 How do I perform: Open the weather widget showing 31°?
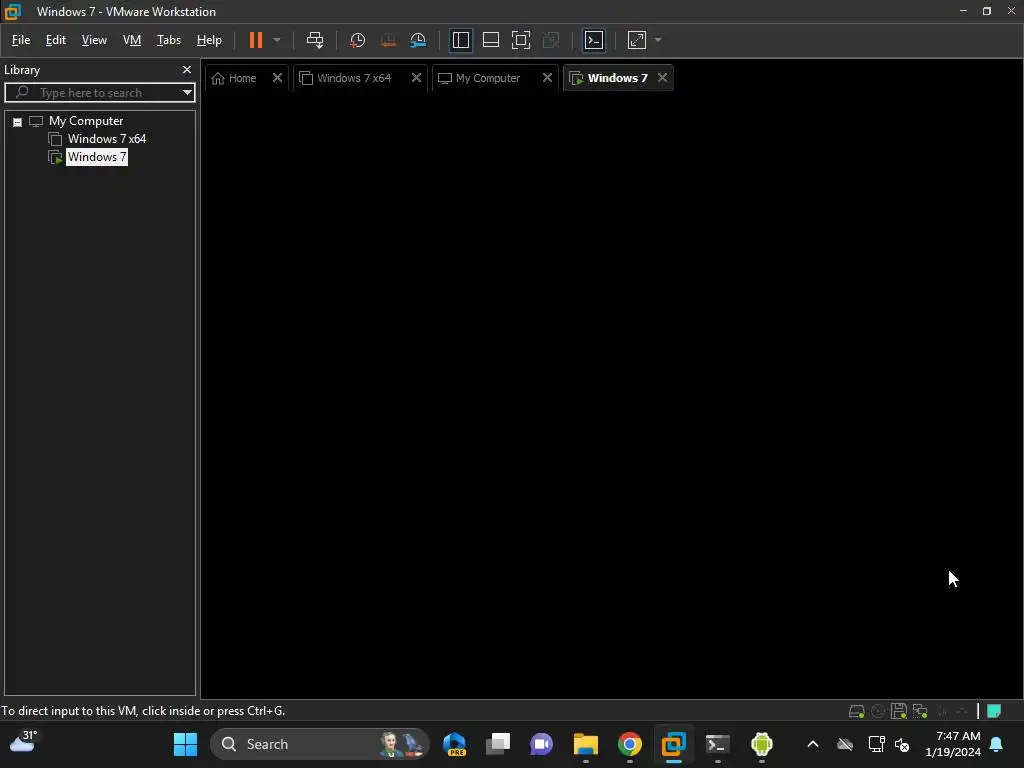(24, 743)
